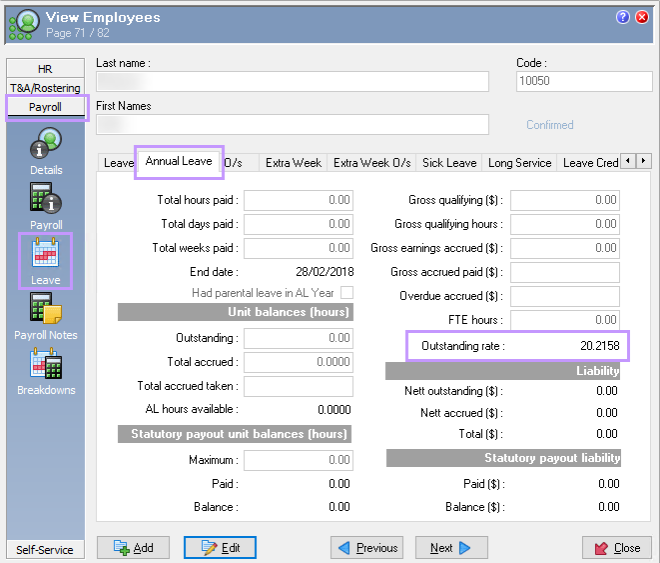The image size is (660, 563).
Task: Click the Last name input field
Action: click(x=292, y=82)
